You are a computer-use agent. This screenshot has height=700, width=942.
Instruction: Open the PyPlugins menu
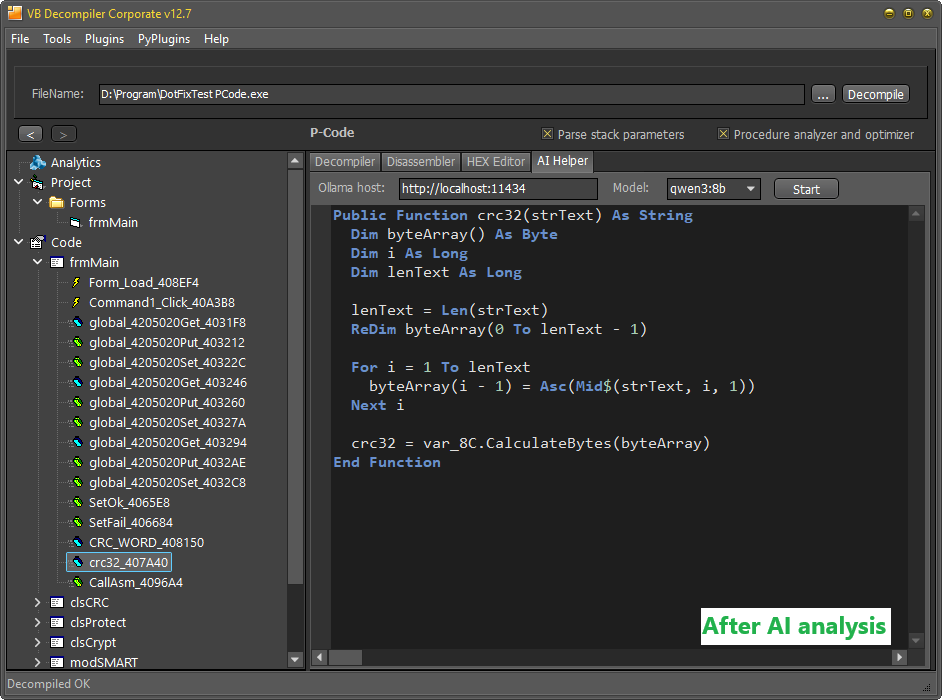click(x=164, y=39)
